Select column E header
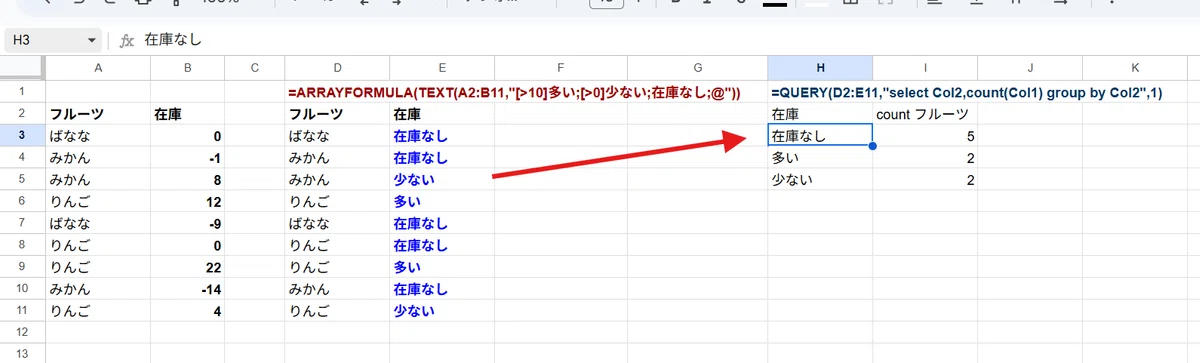This screenshot has width=1200, height=363. (x=442, y=68)
